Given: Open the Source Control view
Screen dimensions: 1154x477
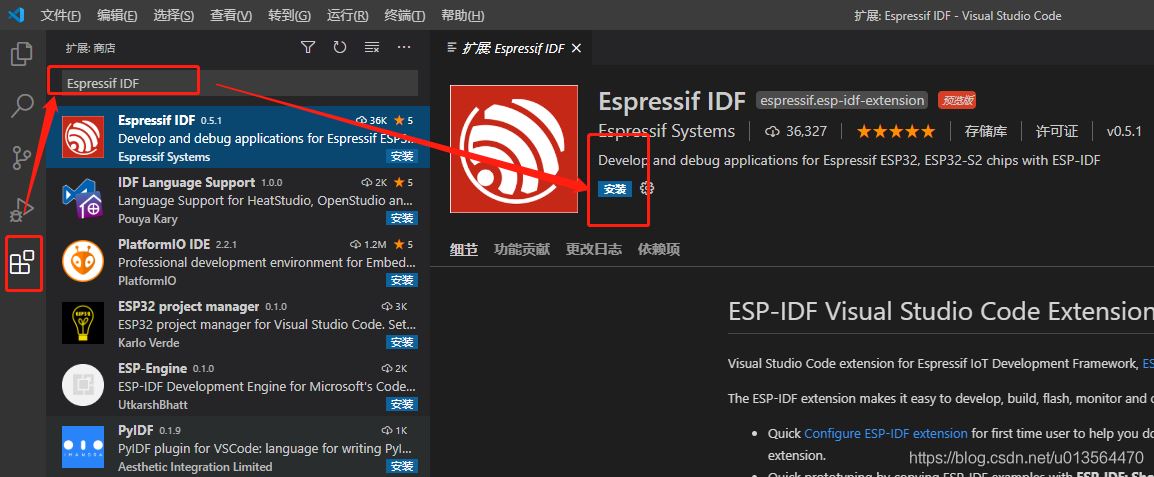Looking at the screenshot, I should tap(22, 158).
